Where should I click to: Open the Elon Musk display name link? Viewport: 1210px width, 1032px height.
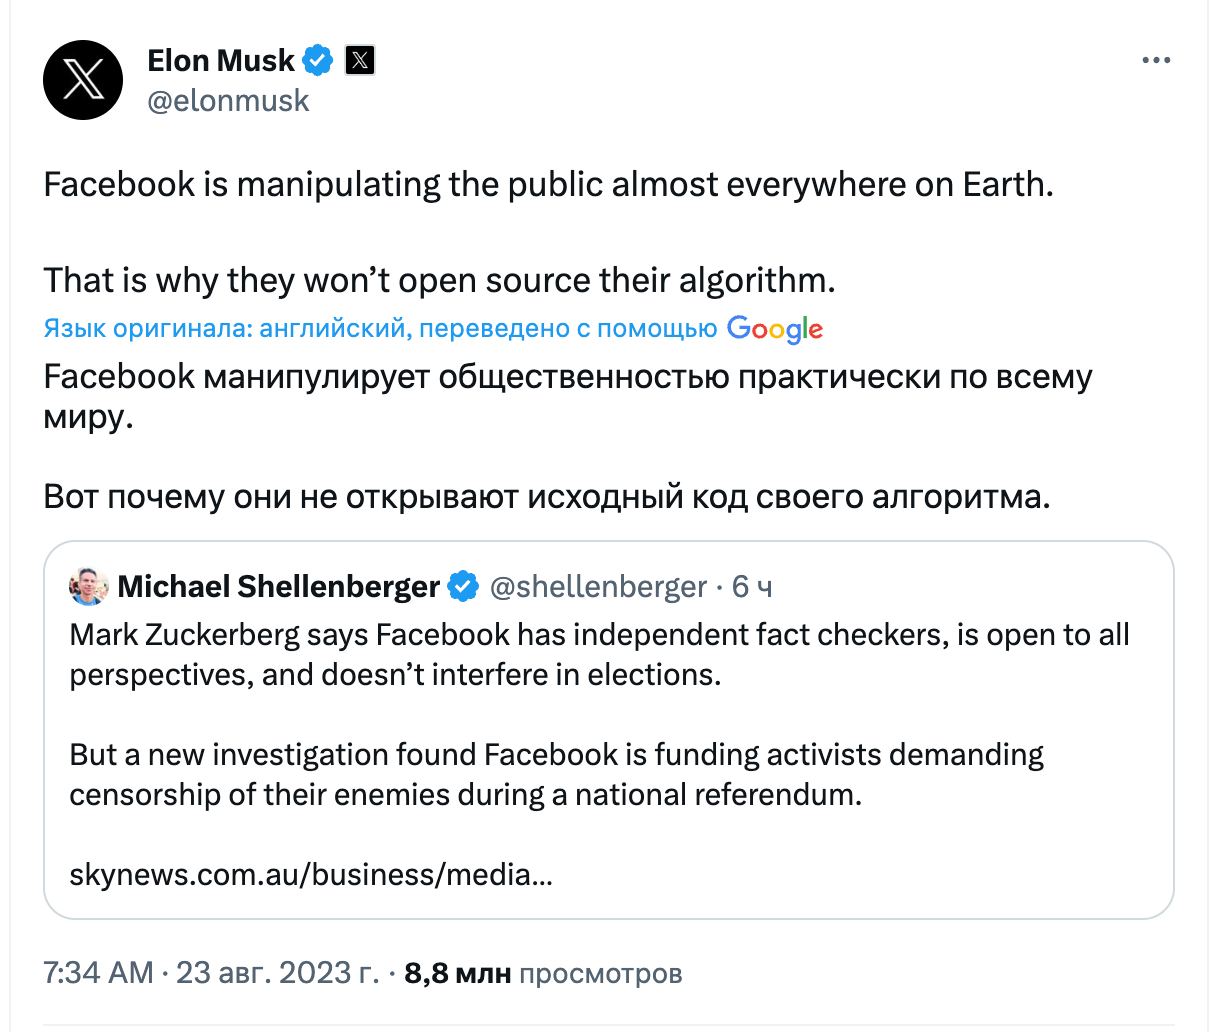point(221,60)
